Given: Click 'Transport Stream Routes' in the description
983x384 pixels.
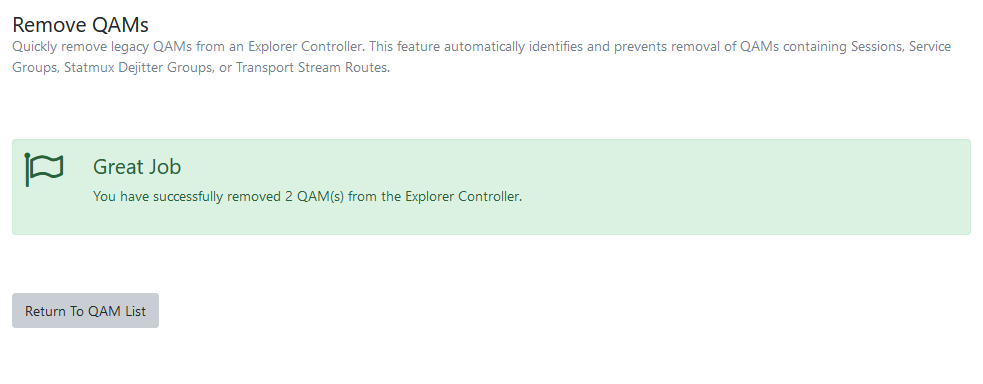Looking at the screenshot, I should coord(311,67).
